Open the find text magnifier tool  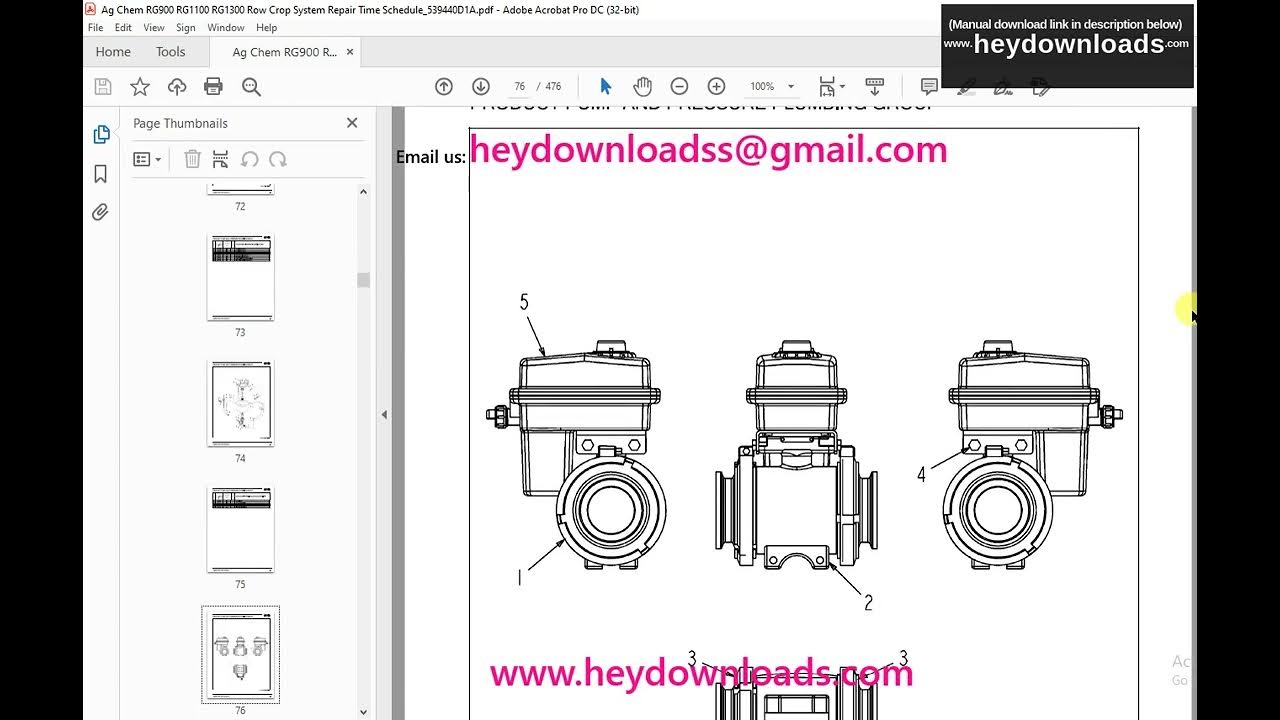tap(251, 87)
